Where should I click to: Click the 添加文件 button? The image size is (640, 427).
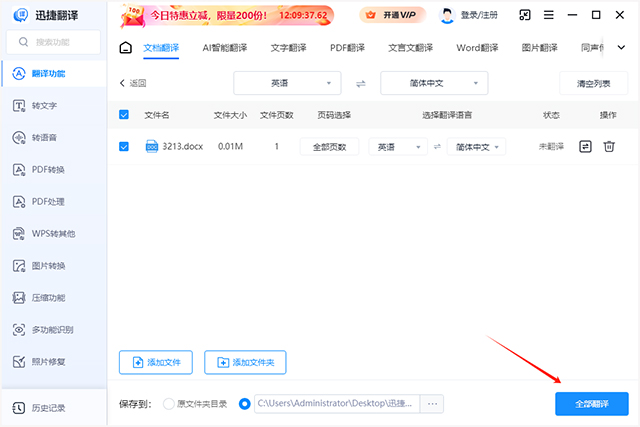click(156, 363)
